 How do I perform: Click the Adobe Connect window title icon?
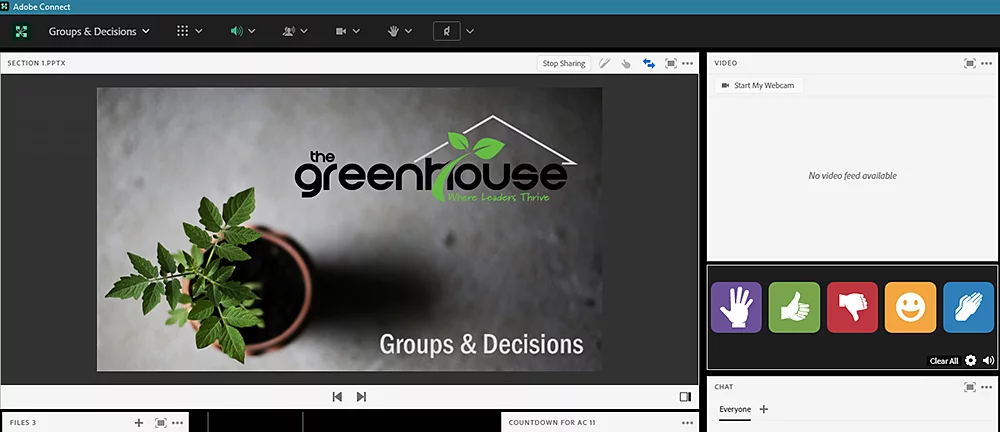6,7
